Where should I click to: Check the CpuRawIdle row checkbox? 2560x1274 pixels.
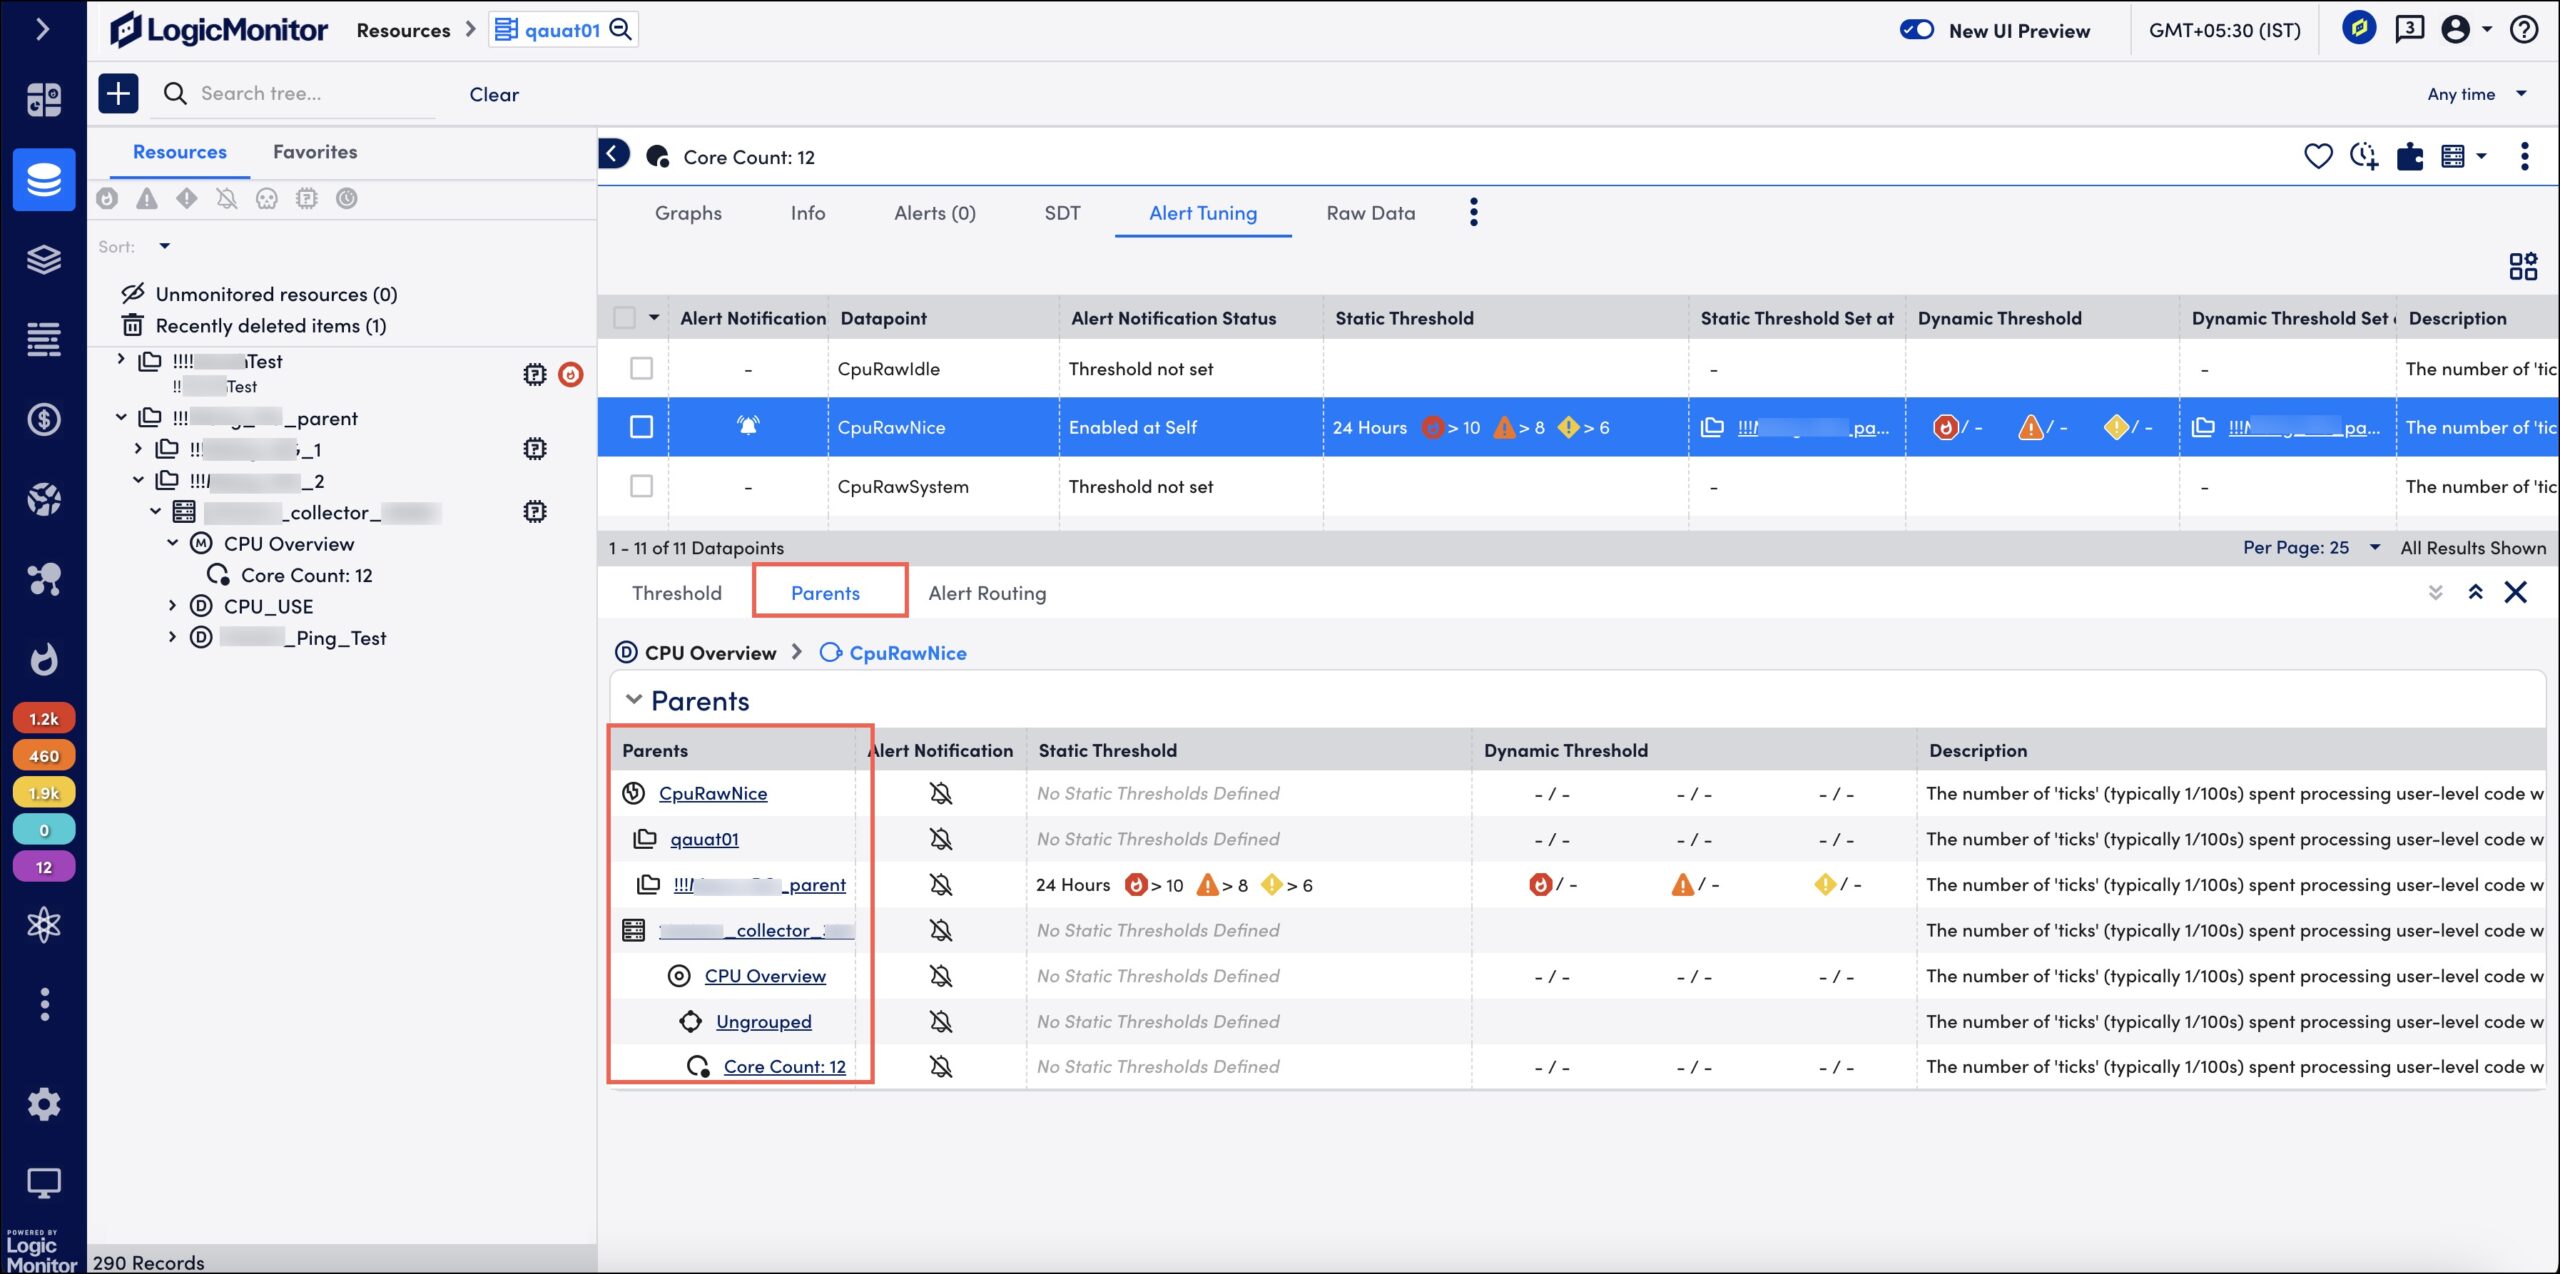pos(641,368)
